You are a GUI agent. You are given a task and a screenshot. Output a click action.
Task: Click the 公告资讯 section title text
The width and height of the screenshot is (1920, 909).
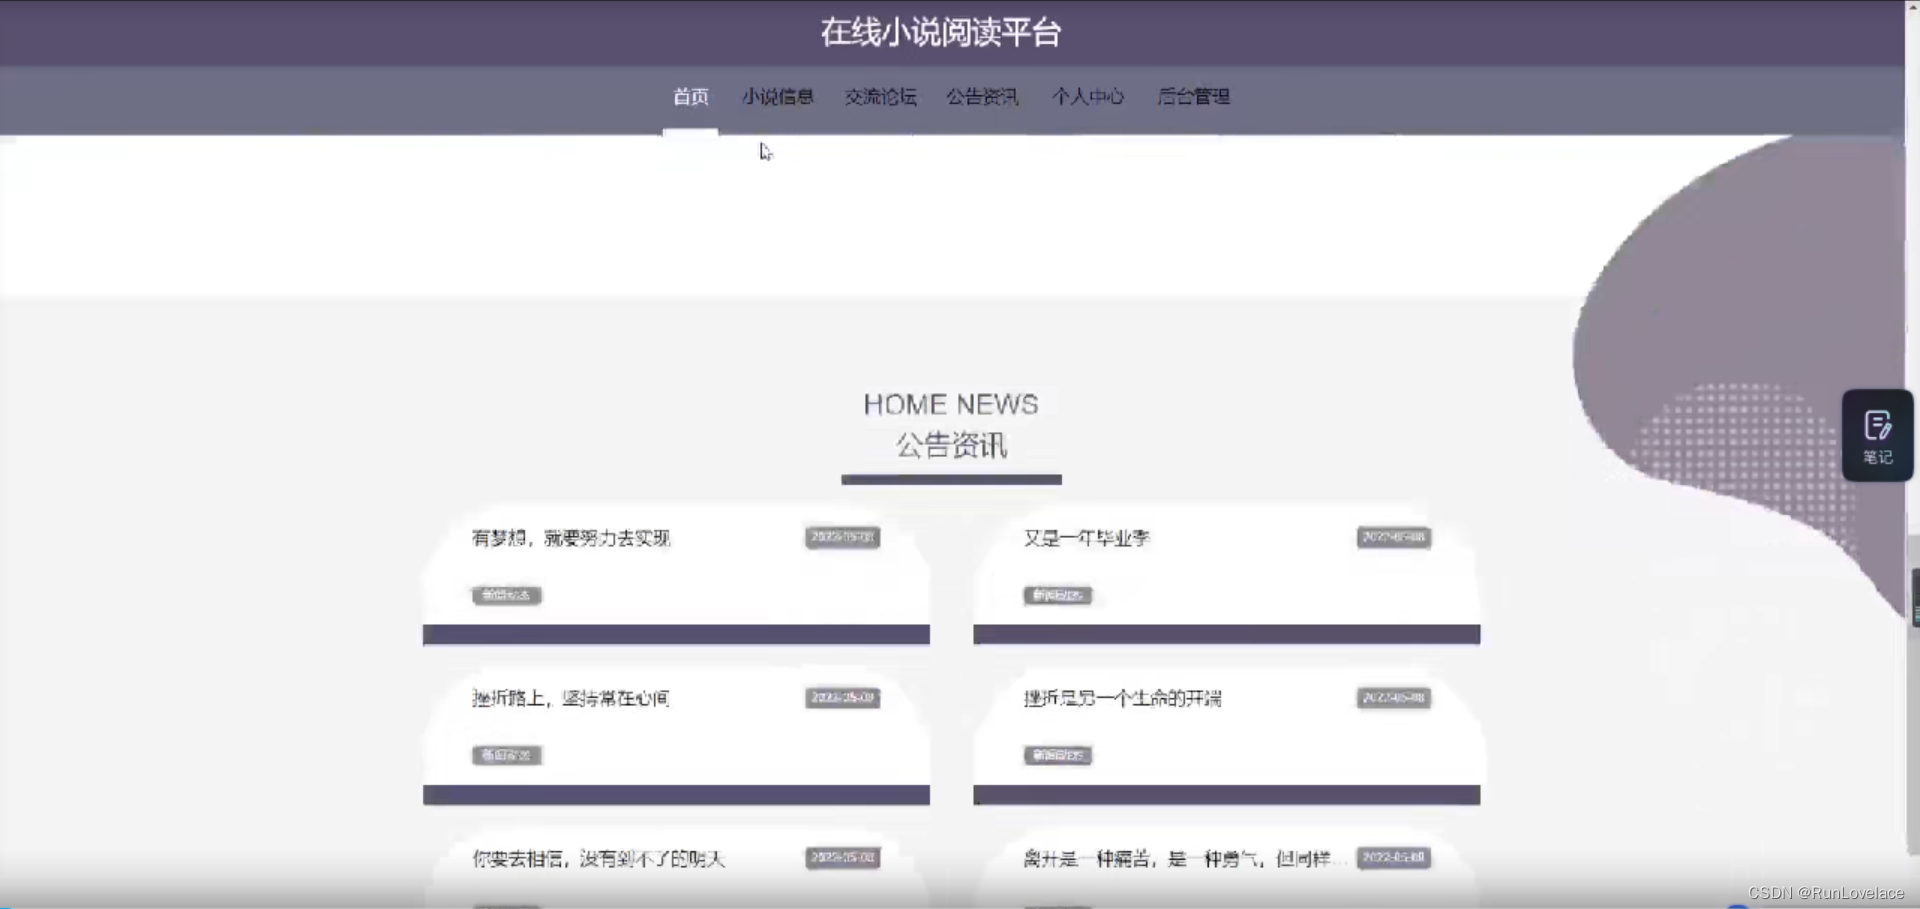(x=951, y=445)
